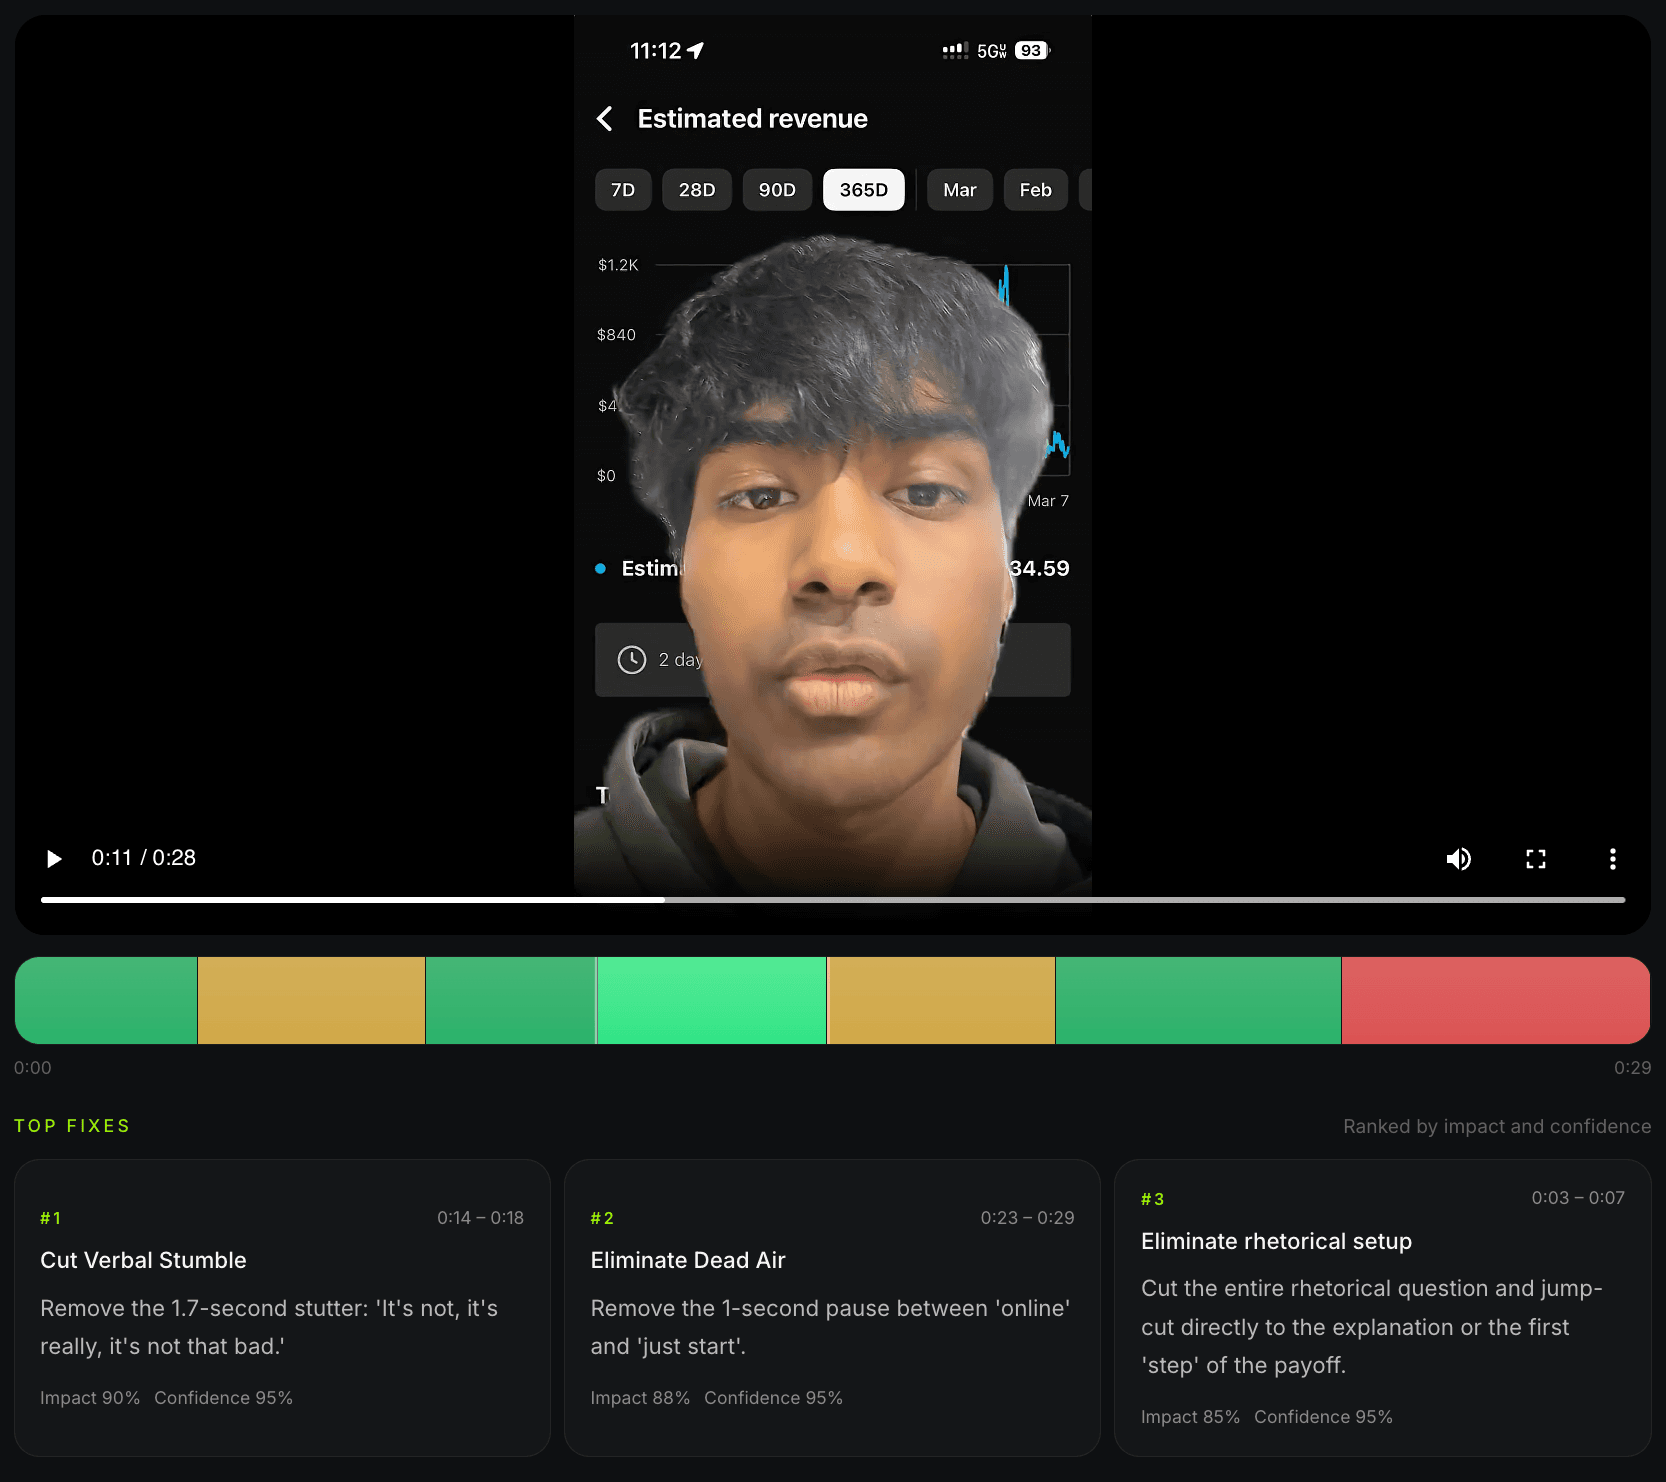
Task: Enter fullscreen mode
Action: (1536, 858)
